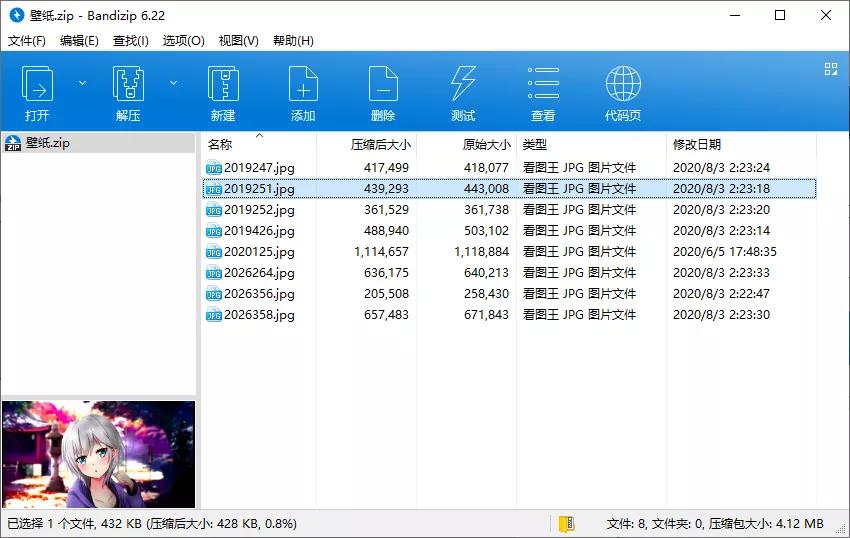Select file name 2026358.jpg

coord(259,315)
